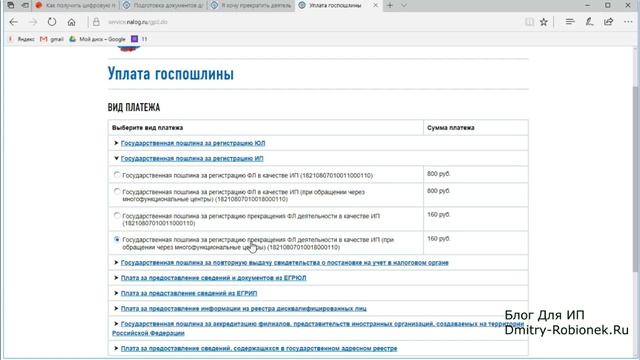Click the Выберите вид платежа header
This screenshot has height=360, width=640.
[x=147, y=128]
